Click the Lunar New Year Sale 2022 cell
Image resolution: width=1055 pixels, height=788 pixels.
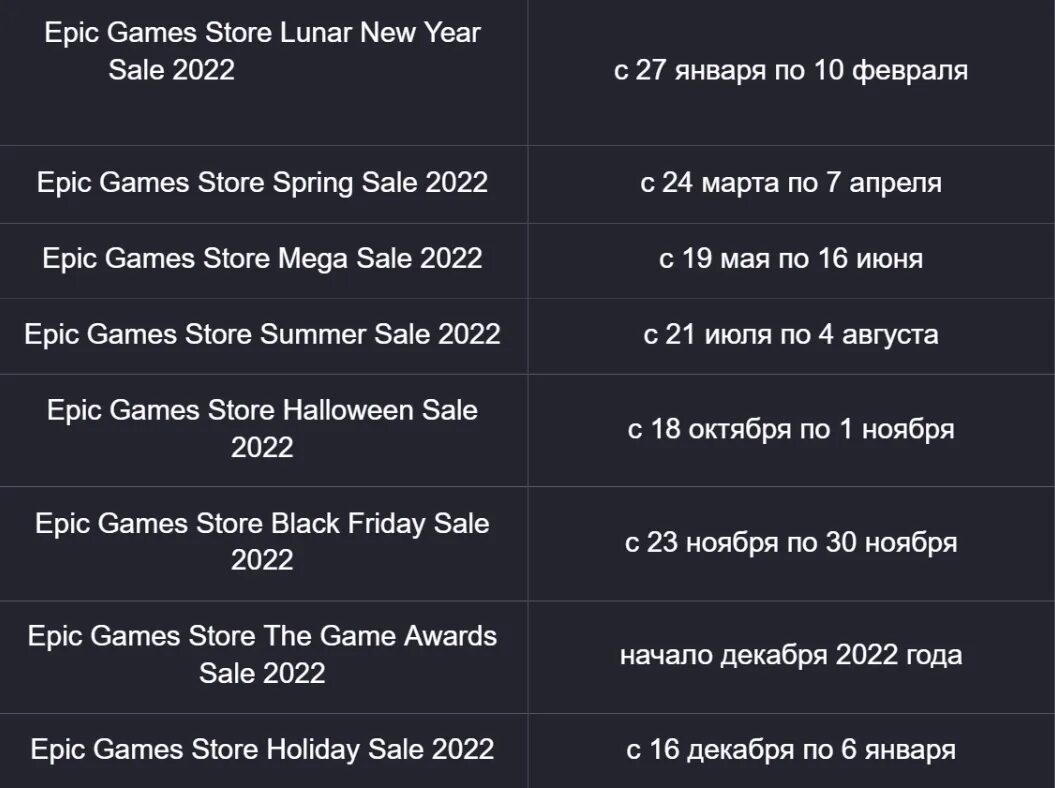262,51
